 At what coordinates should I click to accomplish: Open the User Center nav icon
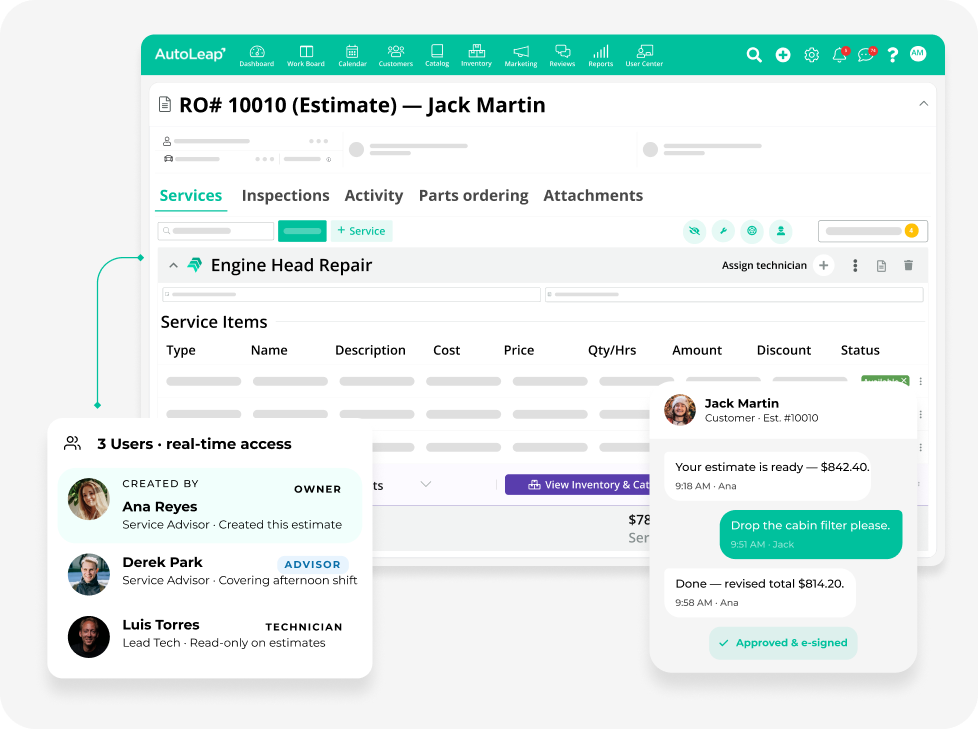(644, 55)
